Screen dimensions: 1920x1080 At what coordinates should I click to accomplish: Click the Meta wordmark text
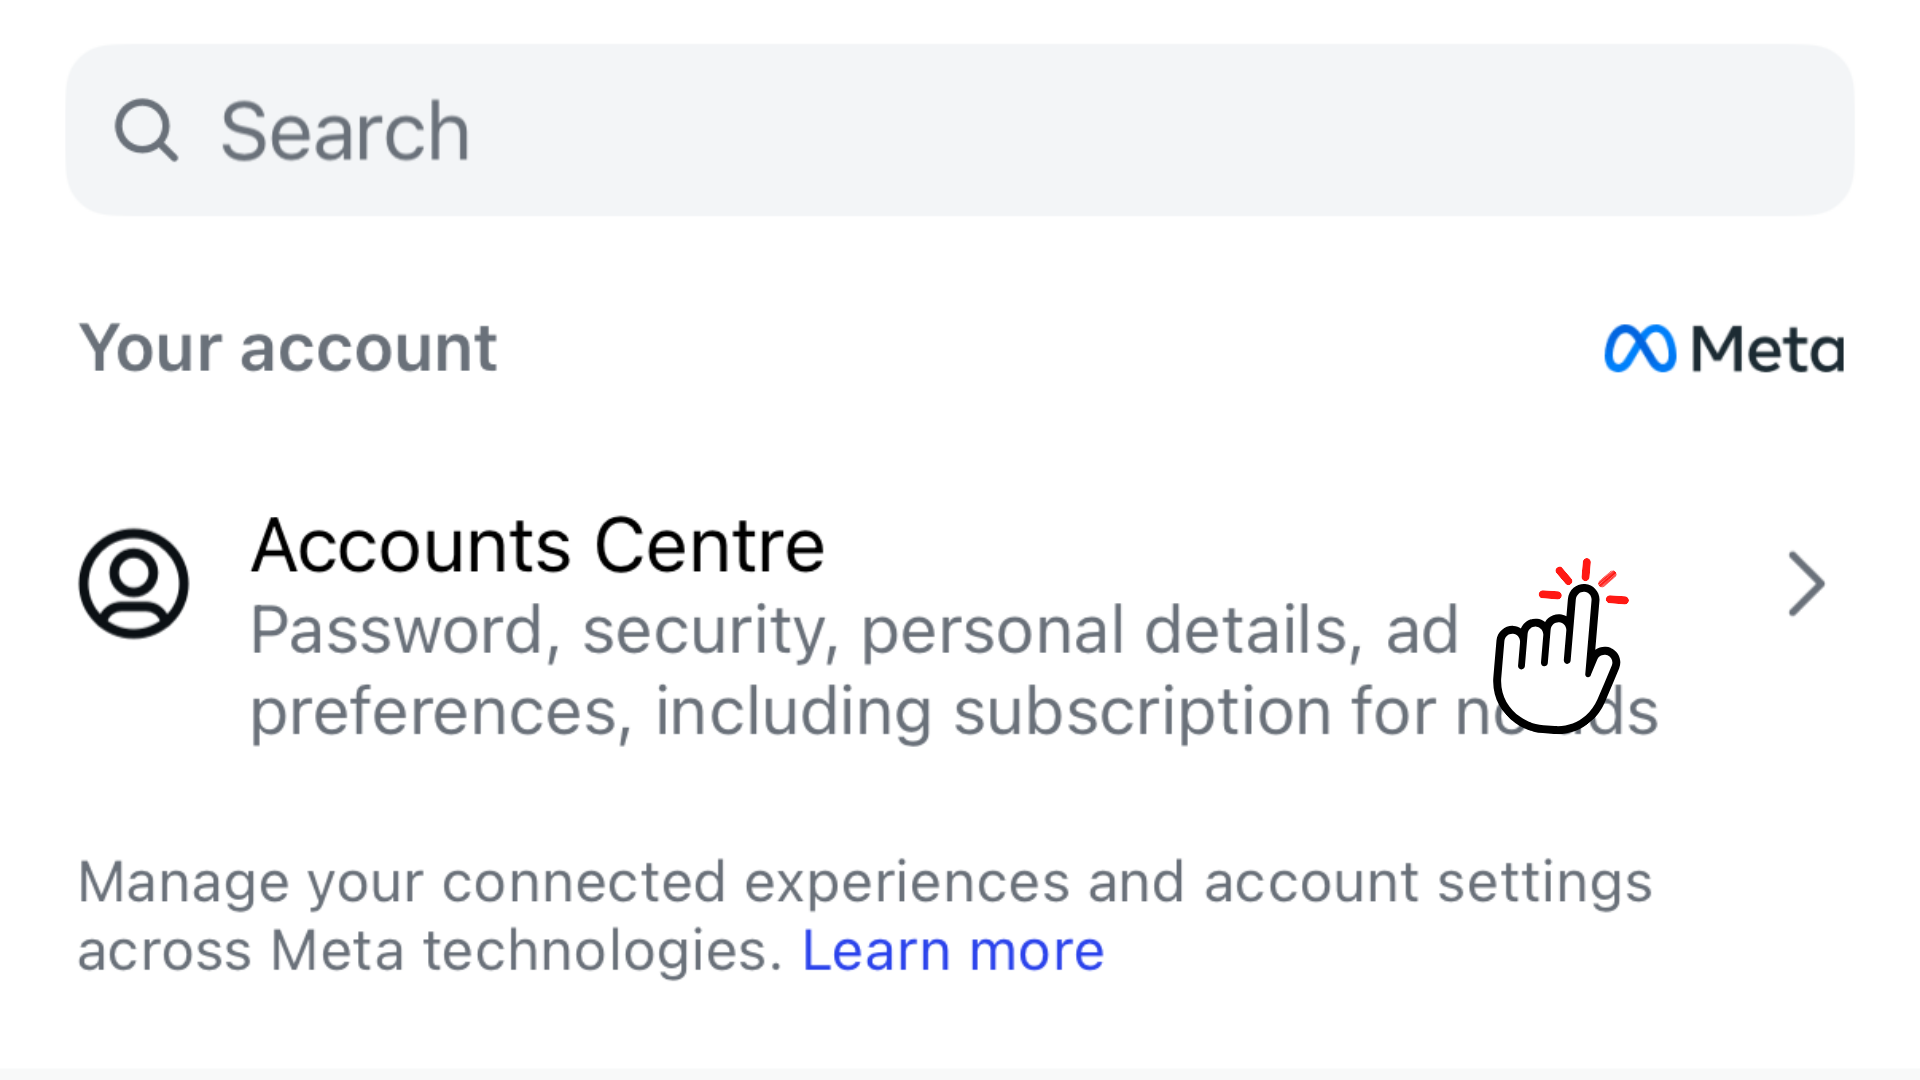(1767, 349)
